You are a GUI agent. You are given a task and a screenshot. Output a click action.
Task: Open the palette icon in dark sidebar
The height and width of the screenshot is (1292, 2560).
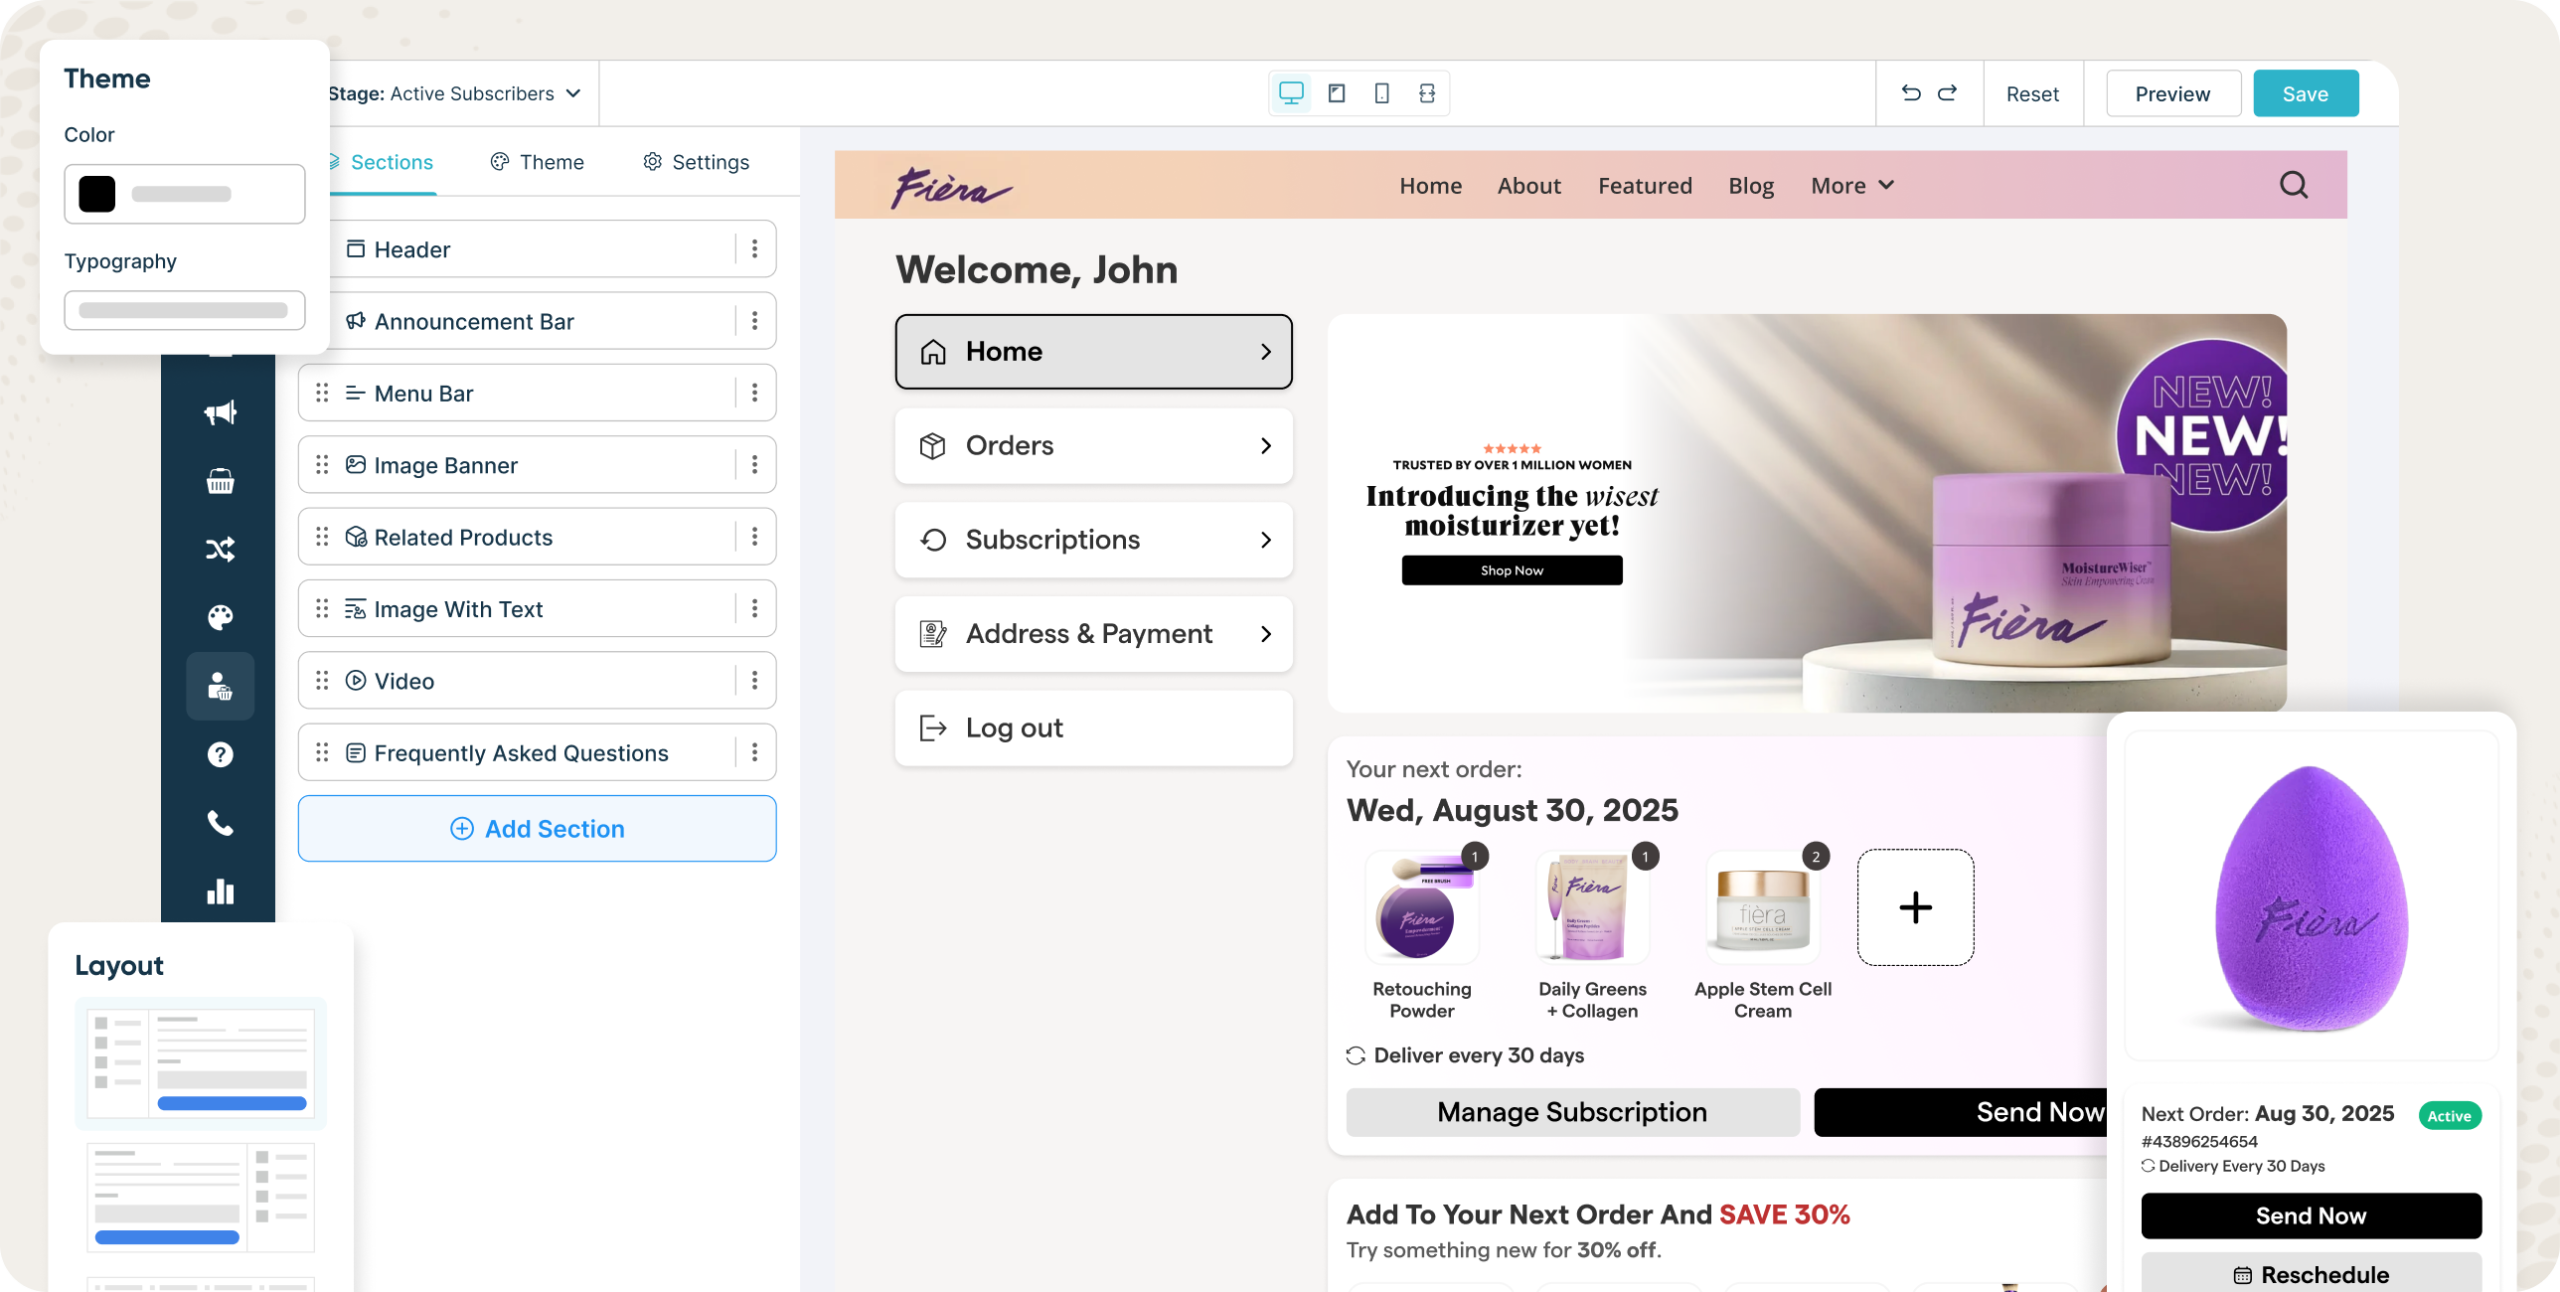(220, 617)
